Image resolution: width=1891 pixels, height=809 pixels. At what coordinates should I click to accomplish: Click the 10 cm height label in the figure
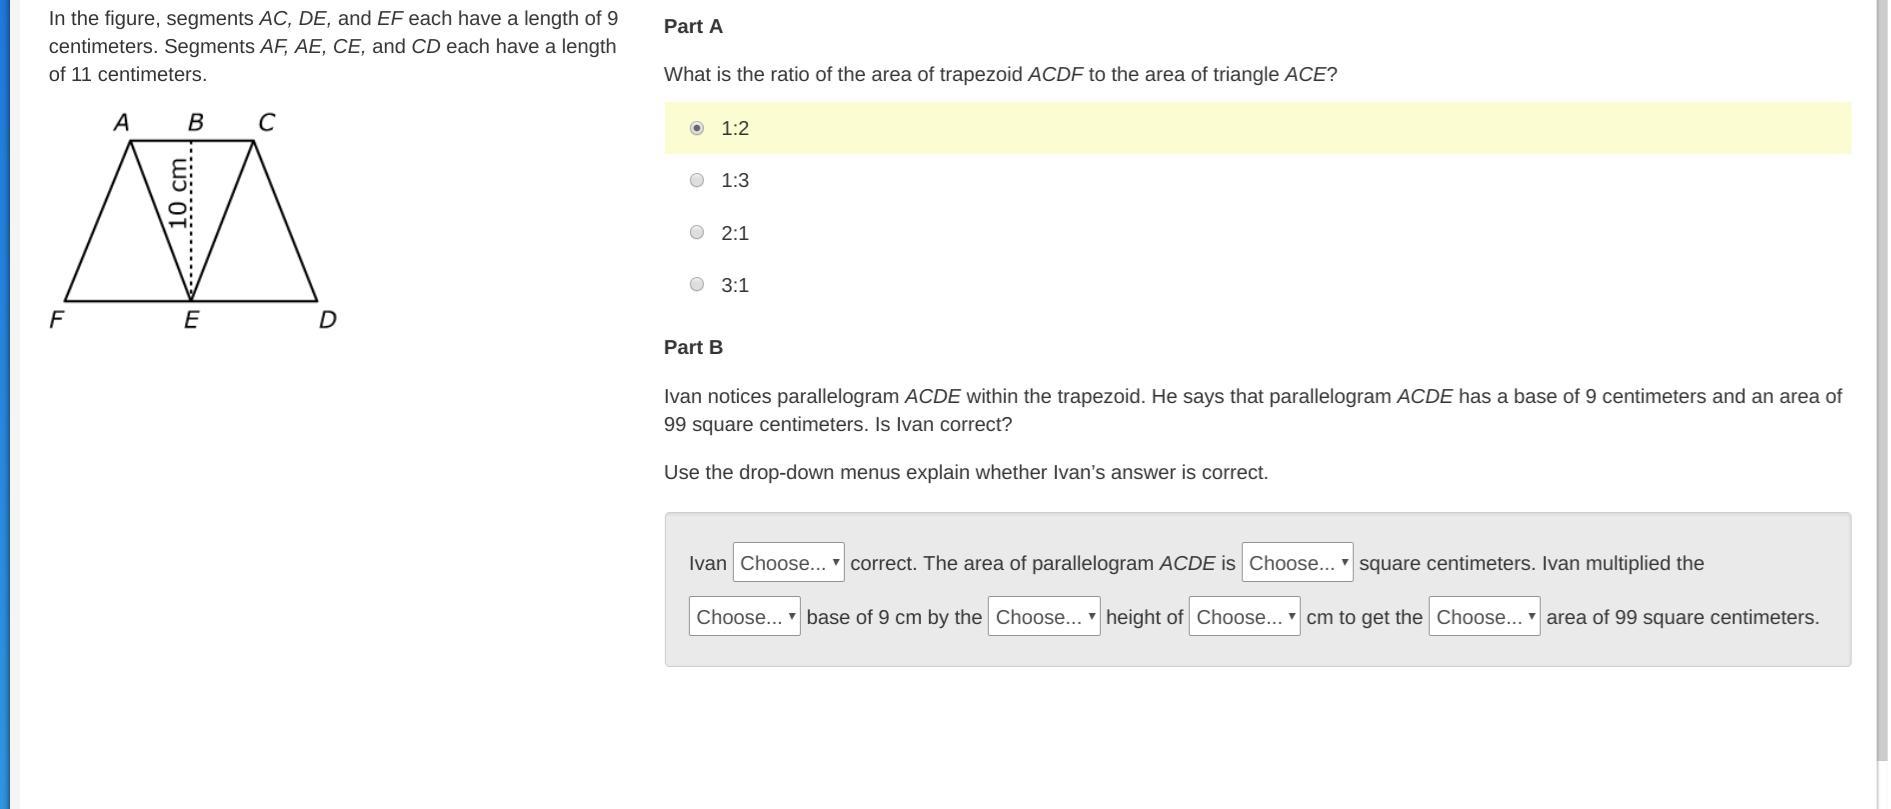point(178,193)
